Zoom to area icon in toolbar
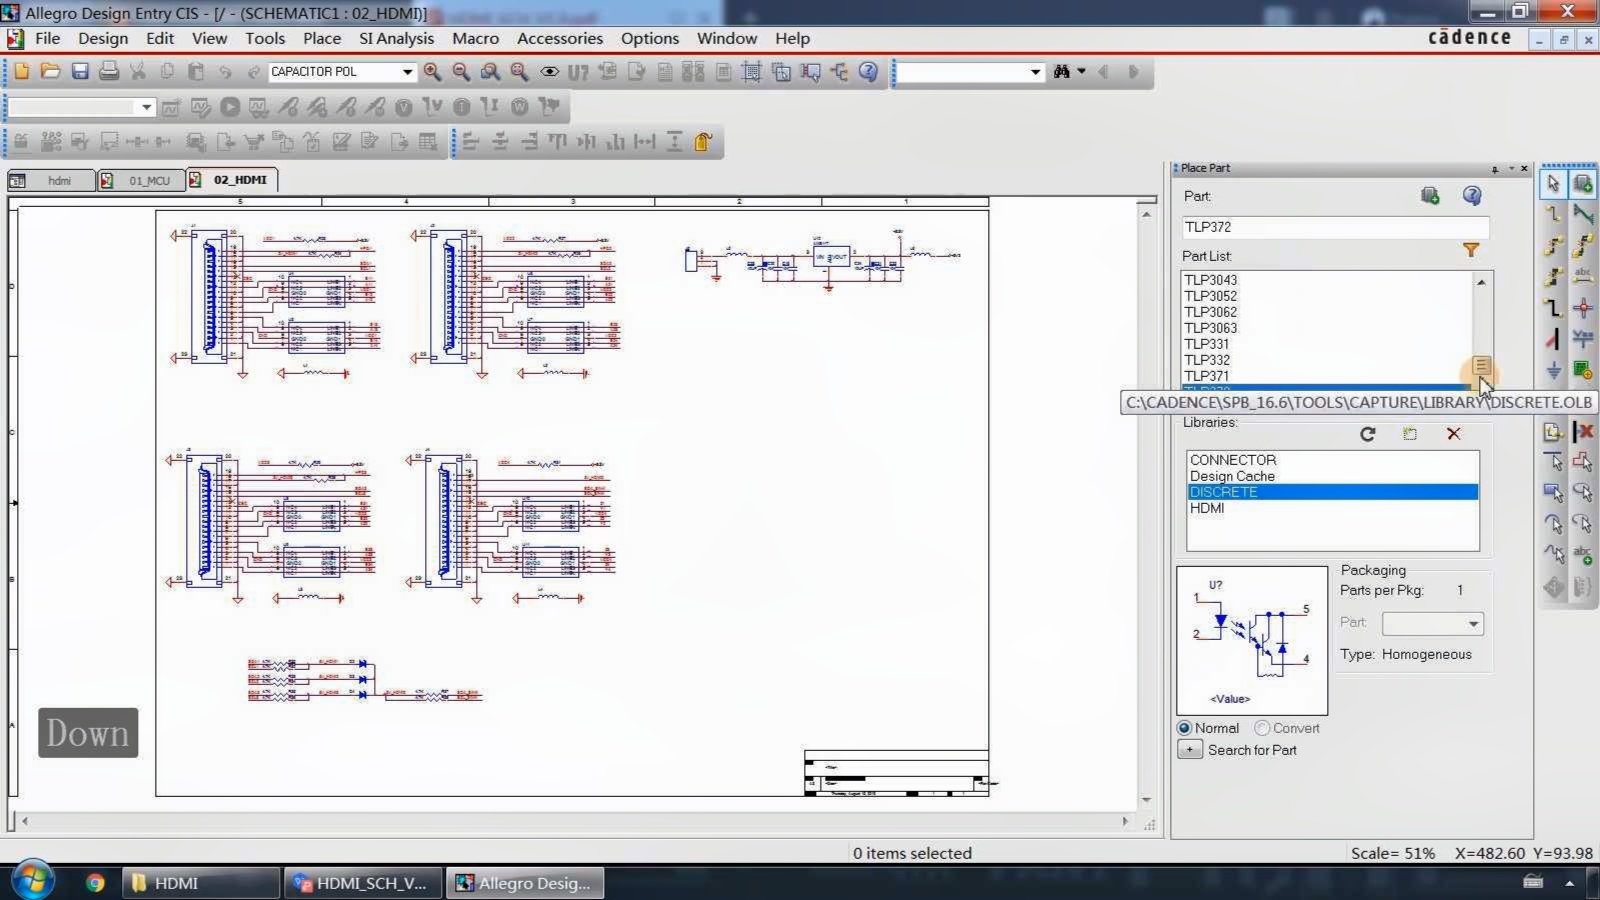Viewport: 1600px width, 900px height. point(490,72)
